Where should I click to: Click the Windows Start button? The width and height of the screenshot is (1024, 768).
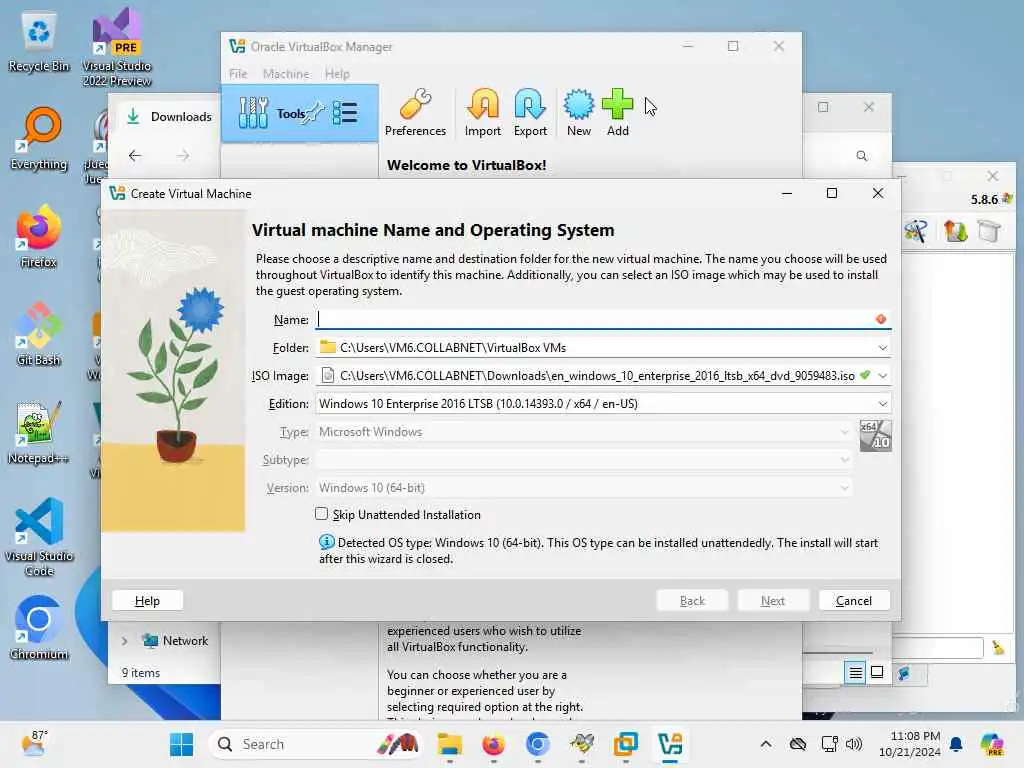pos(181,744)
